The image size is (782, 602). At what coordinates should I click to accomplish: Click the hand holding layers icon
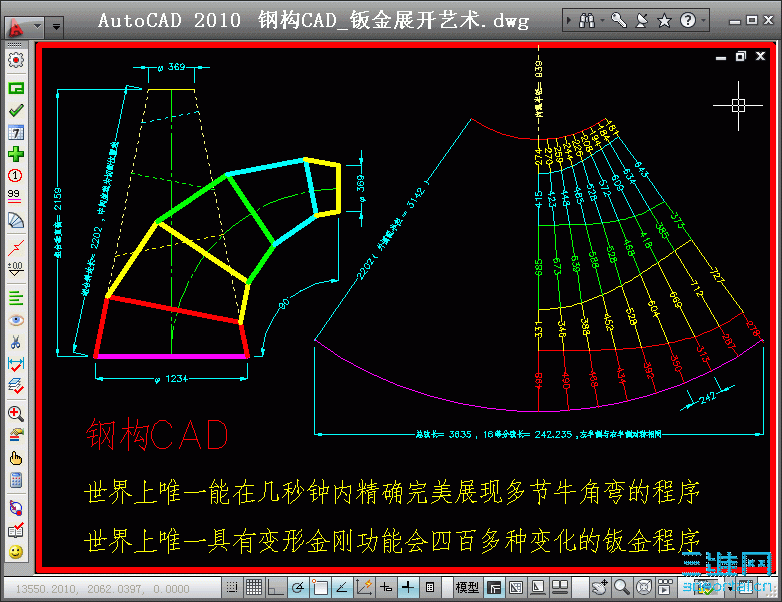[x=16, y=435]
